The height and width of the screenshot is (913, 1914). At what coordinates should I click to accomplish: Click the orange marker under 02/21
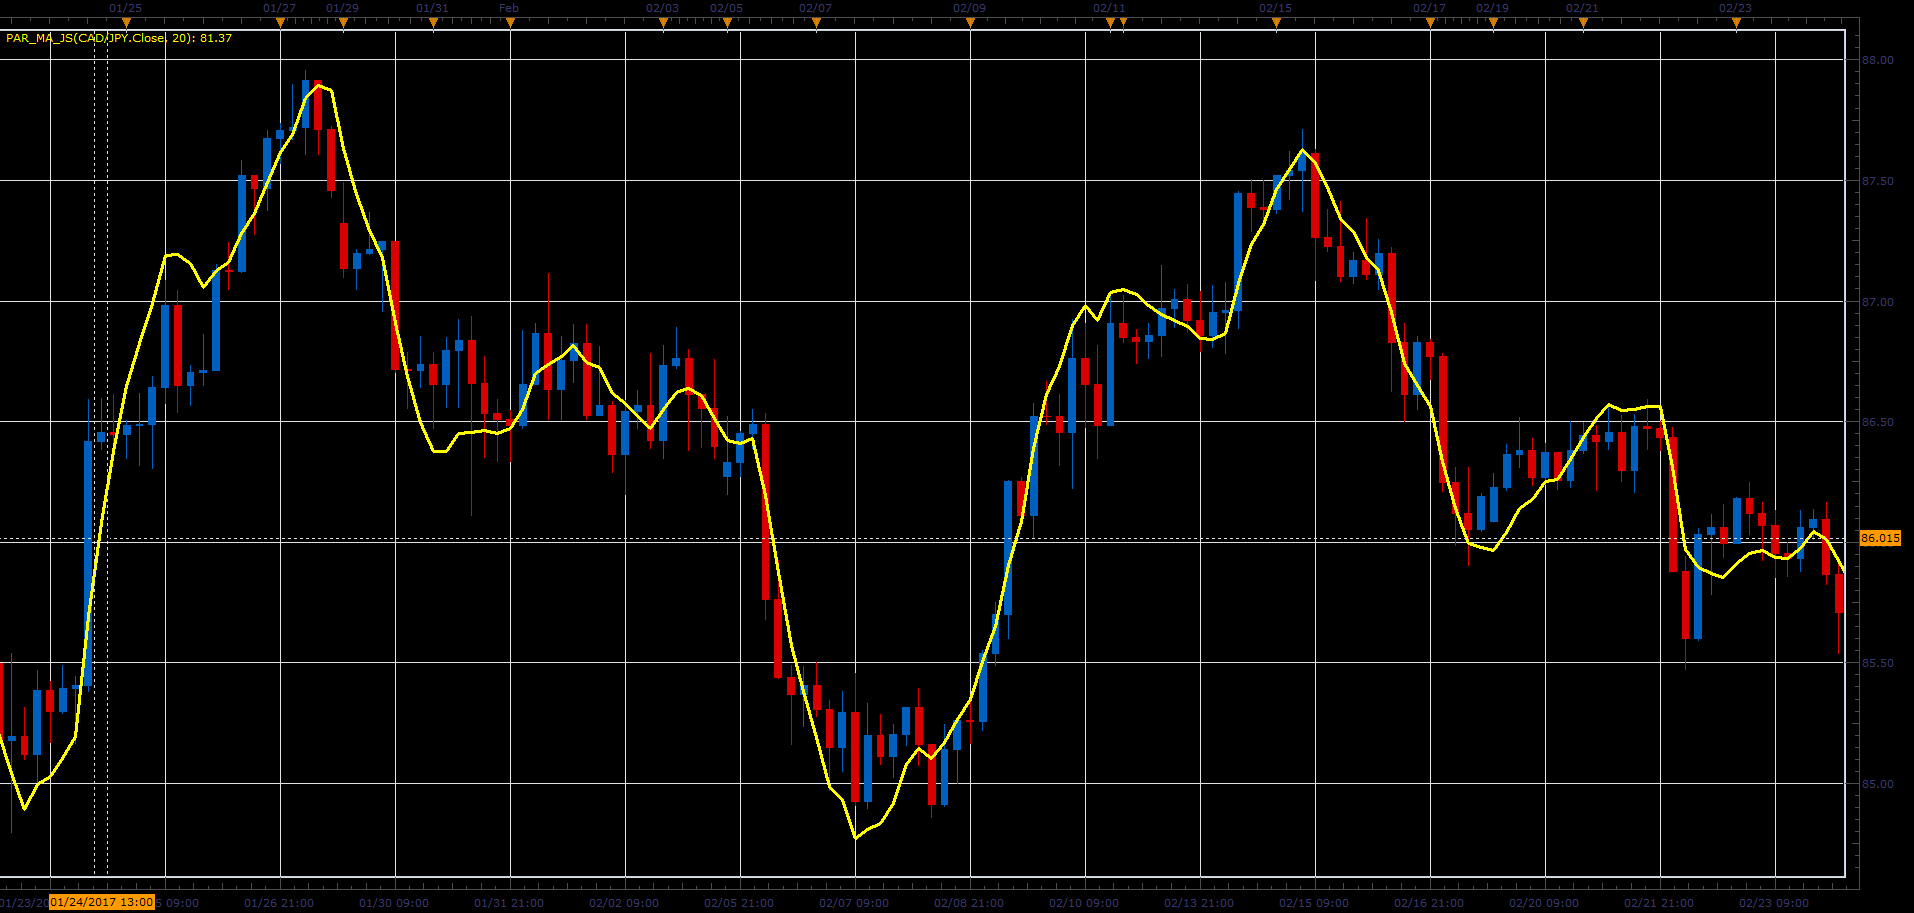[x=1583, y=23]
